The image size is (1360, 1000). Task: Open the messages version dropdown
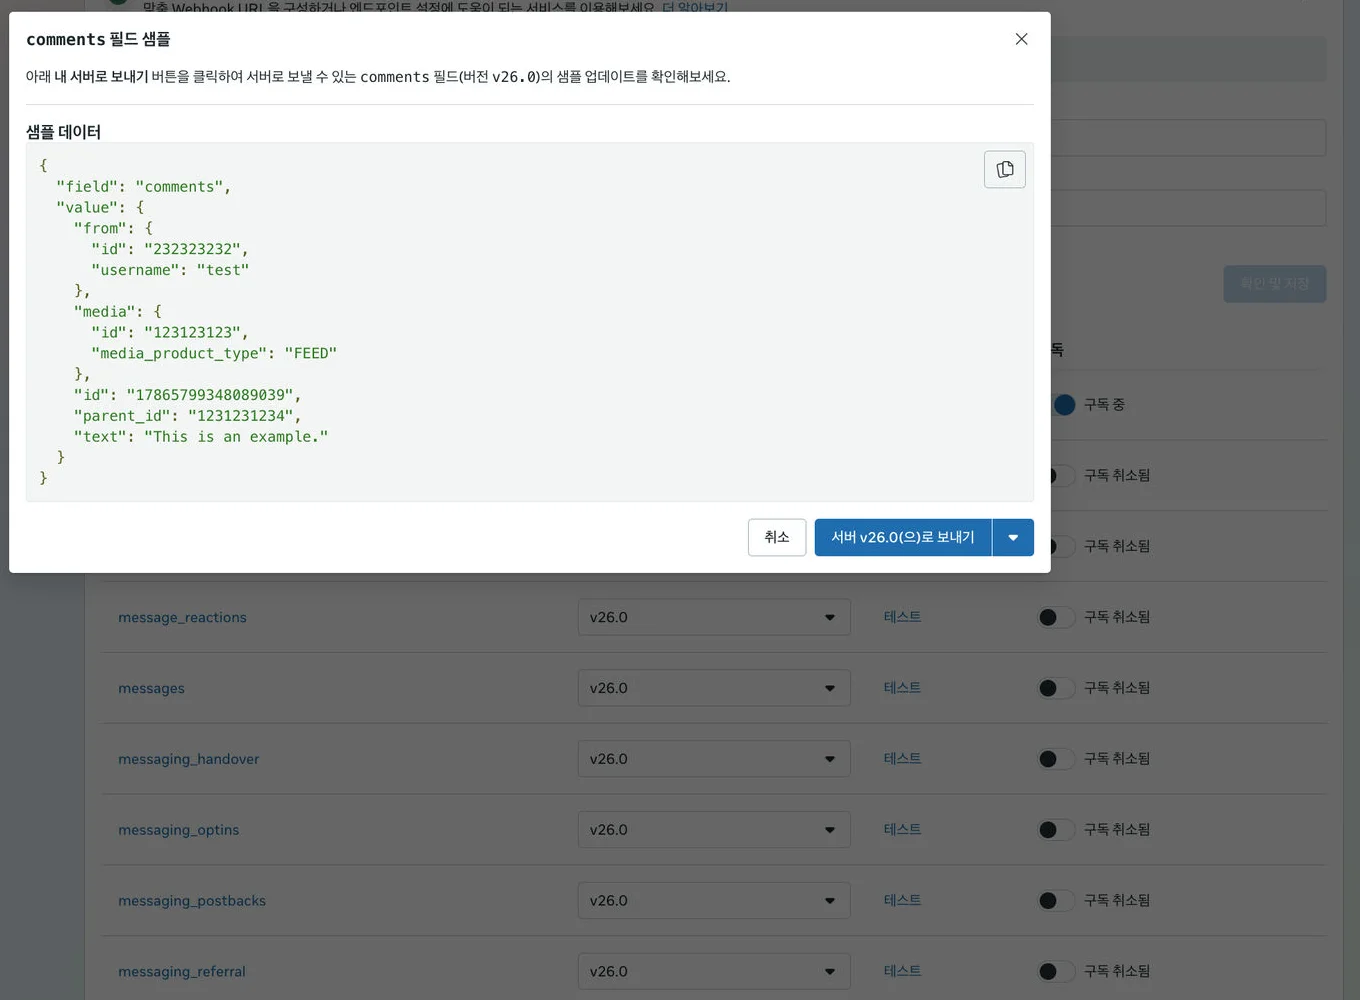click(x=714, y=688)
